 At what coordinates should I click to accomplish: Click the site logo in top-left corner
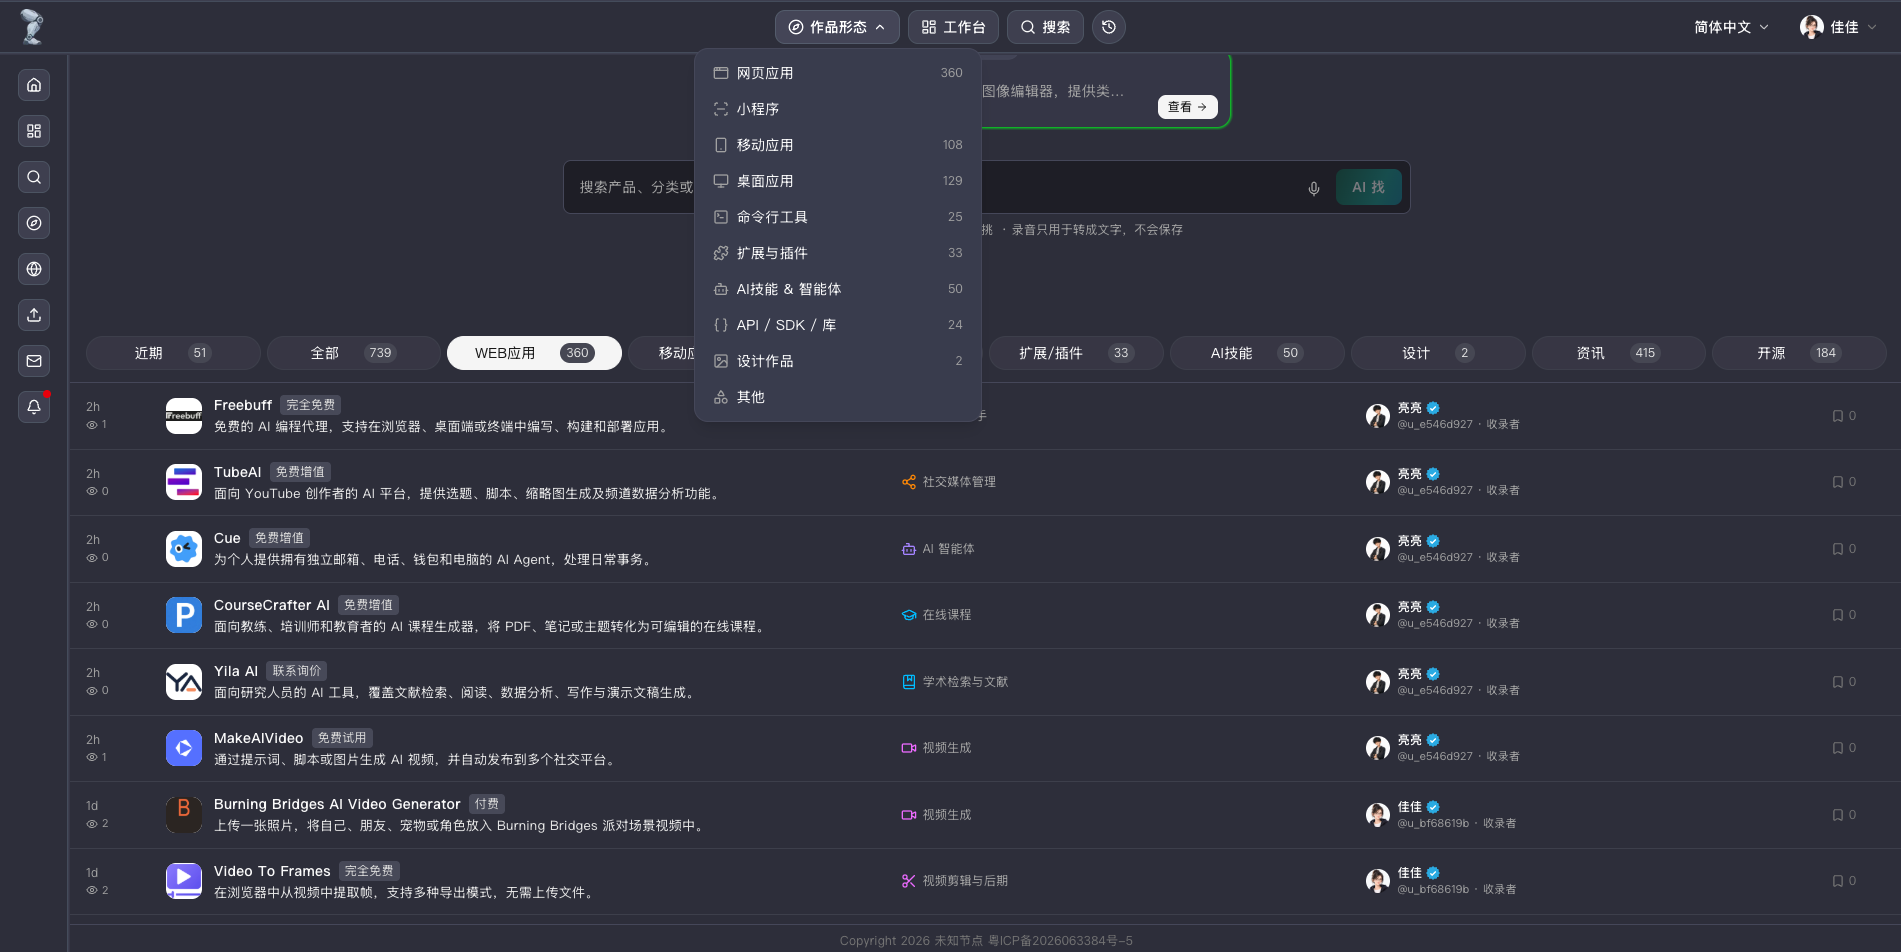click(32, 27)
